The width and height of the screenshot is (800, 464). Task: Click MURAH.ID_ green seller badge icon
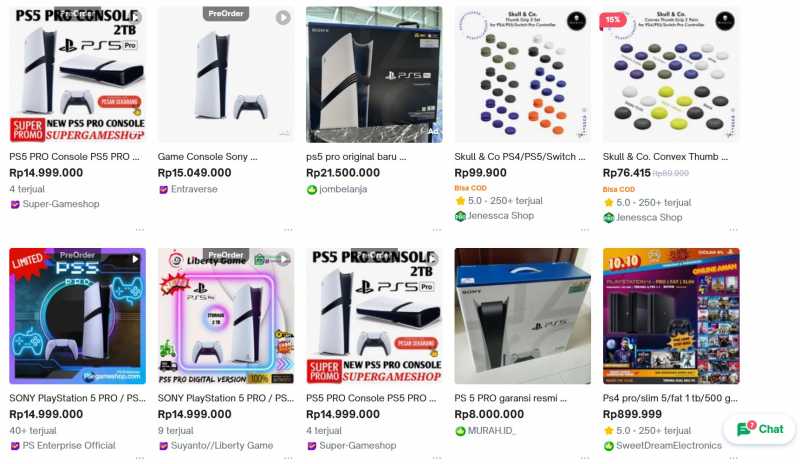460,431
